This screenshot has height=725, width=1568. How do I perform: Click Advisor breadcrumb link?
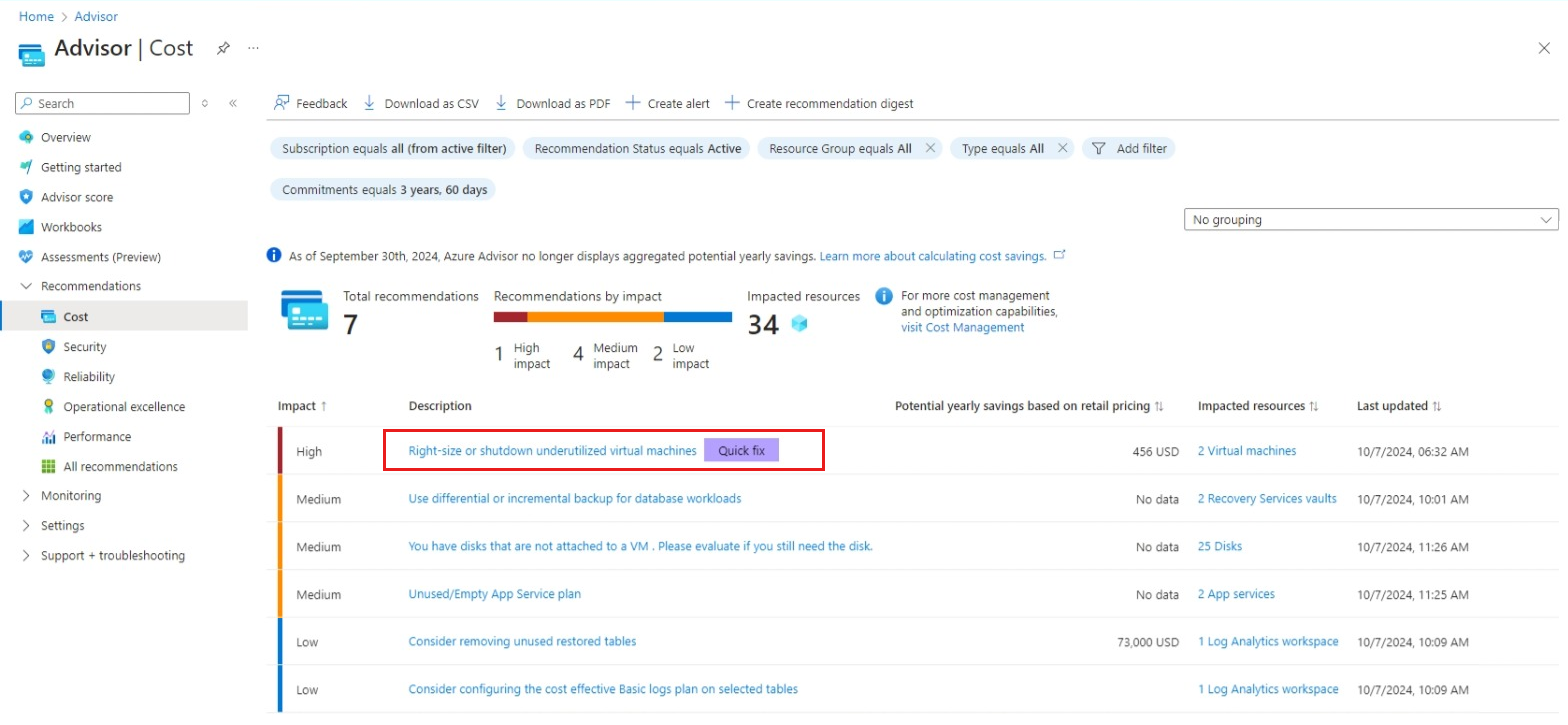pyautogui.click(x=96, y=16)
